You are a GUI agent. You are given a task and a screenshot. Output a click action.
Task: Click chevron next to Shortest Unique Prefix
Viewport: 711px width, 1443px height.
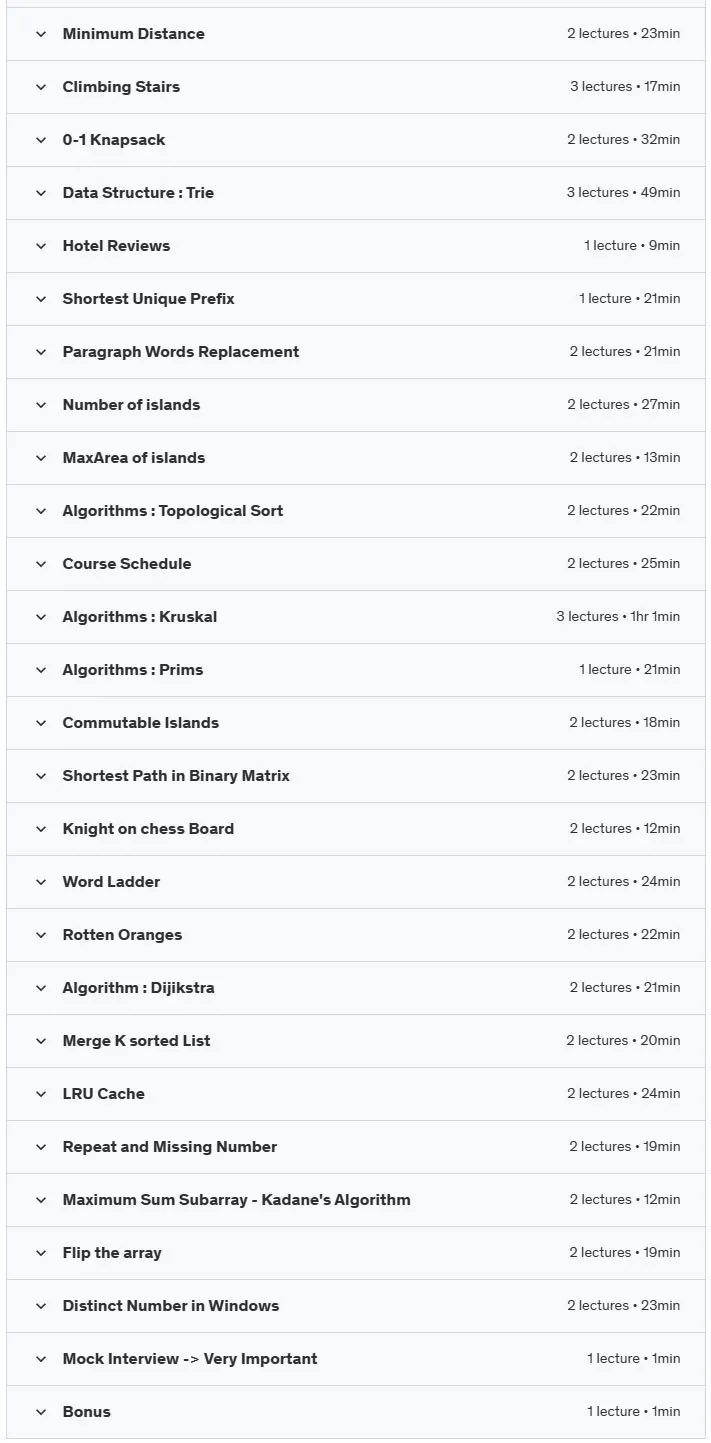pyautogui.click(x=41, y=299)
